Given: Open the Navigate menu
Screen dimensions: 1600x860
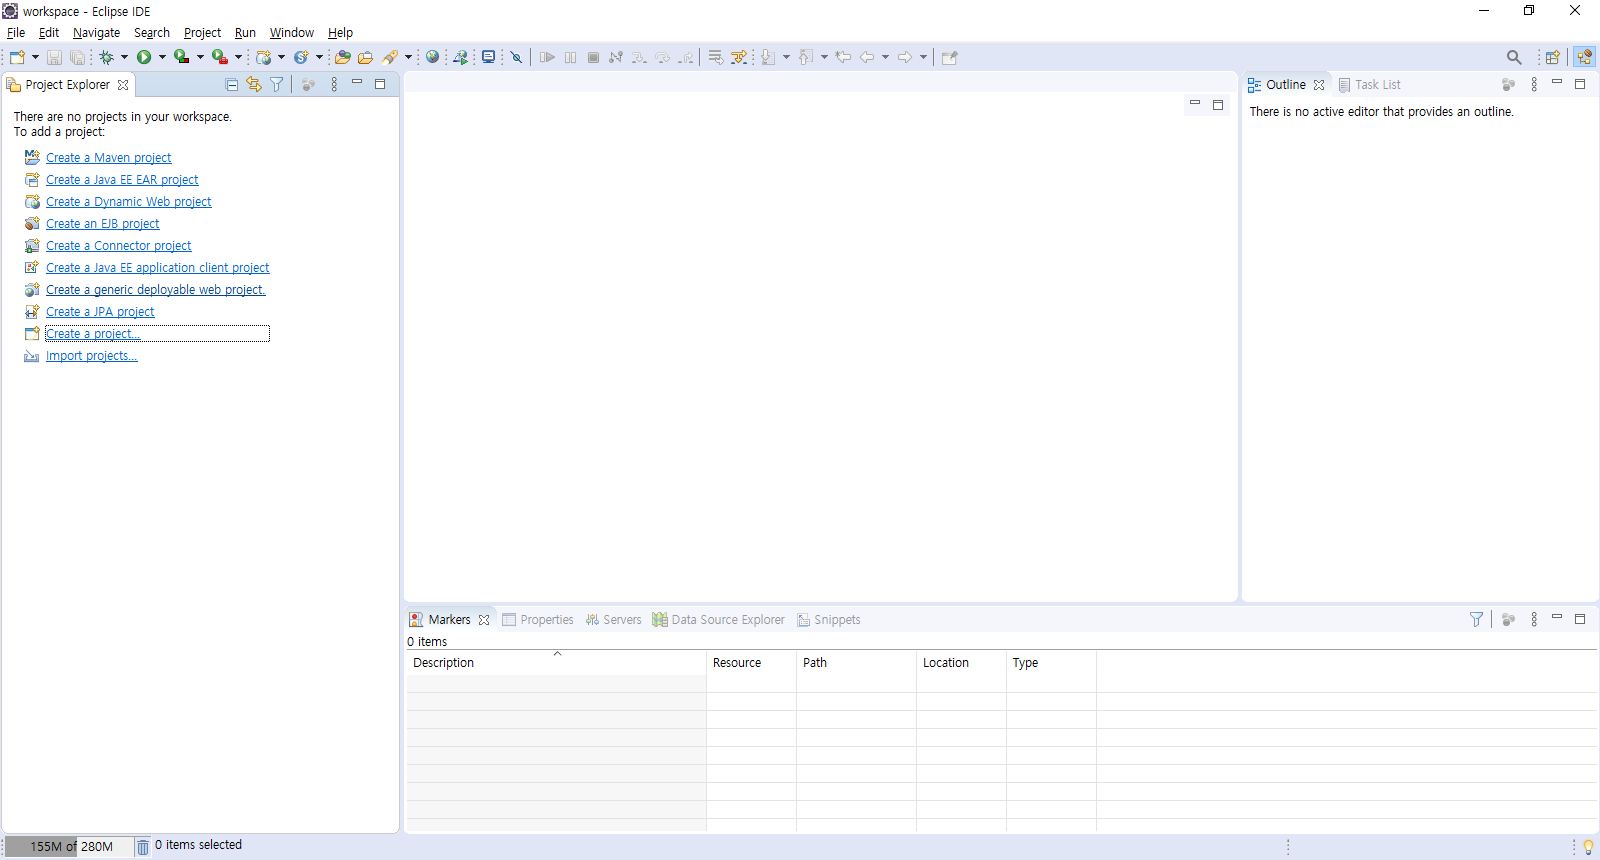Looking at the screenshot, I should [96, 33].
